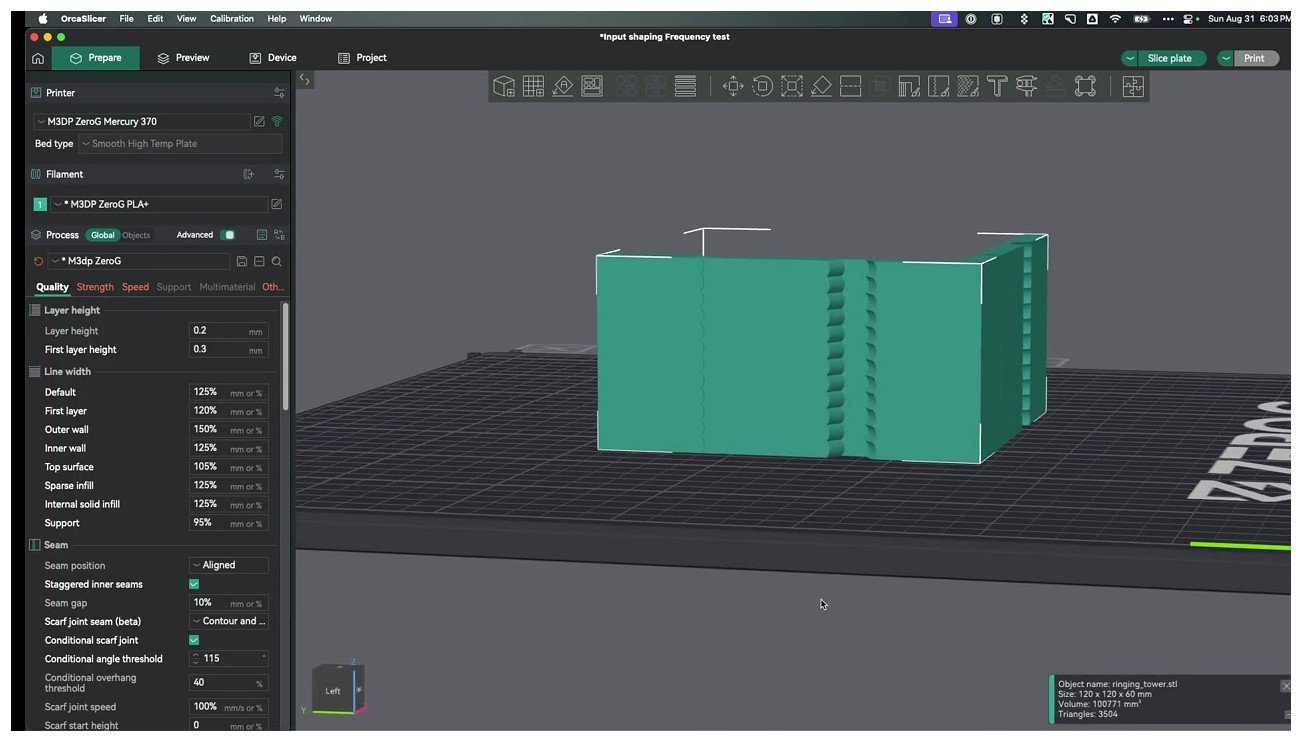Collapse the sidebar using the arrow button

(305, 79)
